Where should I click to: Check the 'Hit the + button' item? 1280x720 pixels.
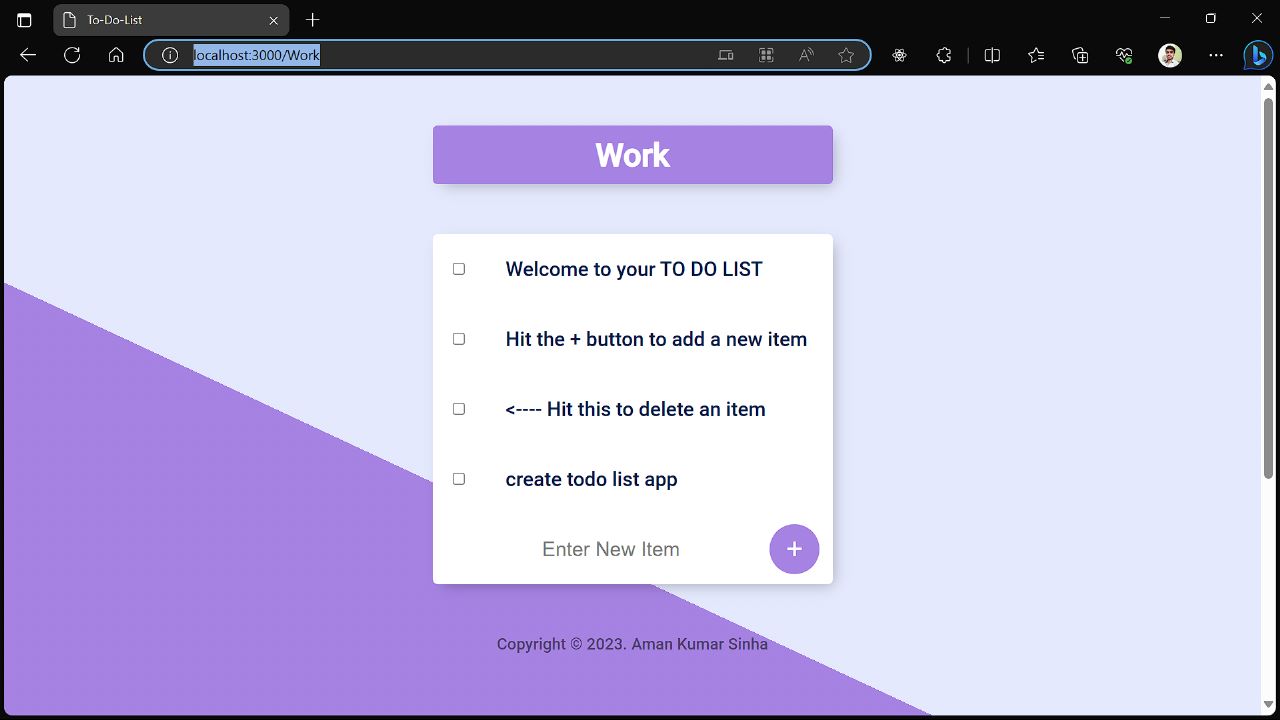pyautogui.click(x=458, y=338)
